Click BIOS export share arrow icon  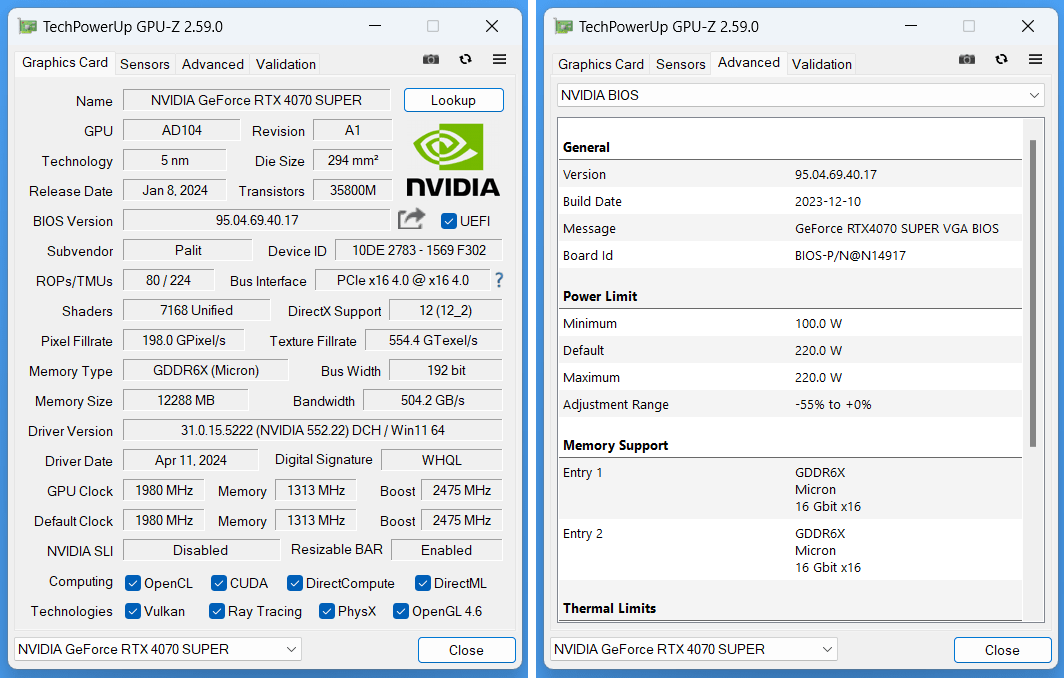point(411,219)
